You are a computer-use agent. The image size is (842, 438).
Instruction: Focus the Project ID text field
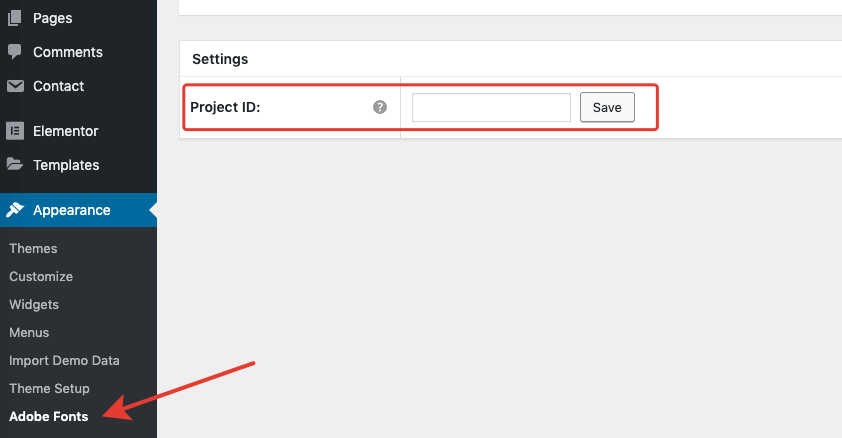coord(491,108)
